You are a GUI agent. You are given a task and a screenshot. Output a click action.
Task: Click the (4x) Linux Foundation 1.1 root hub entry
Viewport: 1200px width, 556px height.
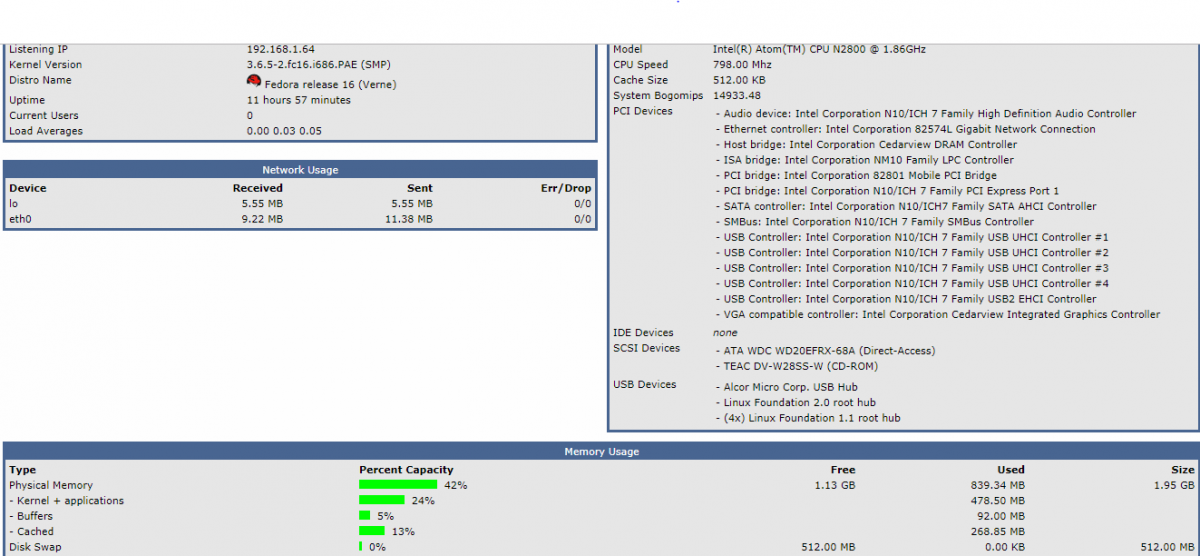point(808,418)
